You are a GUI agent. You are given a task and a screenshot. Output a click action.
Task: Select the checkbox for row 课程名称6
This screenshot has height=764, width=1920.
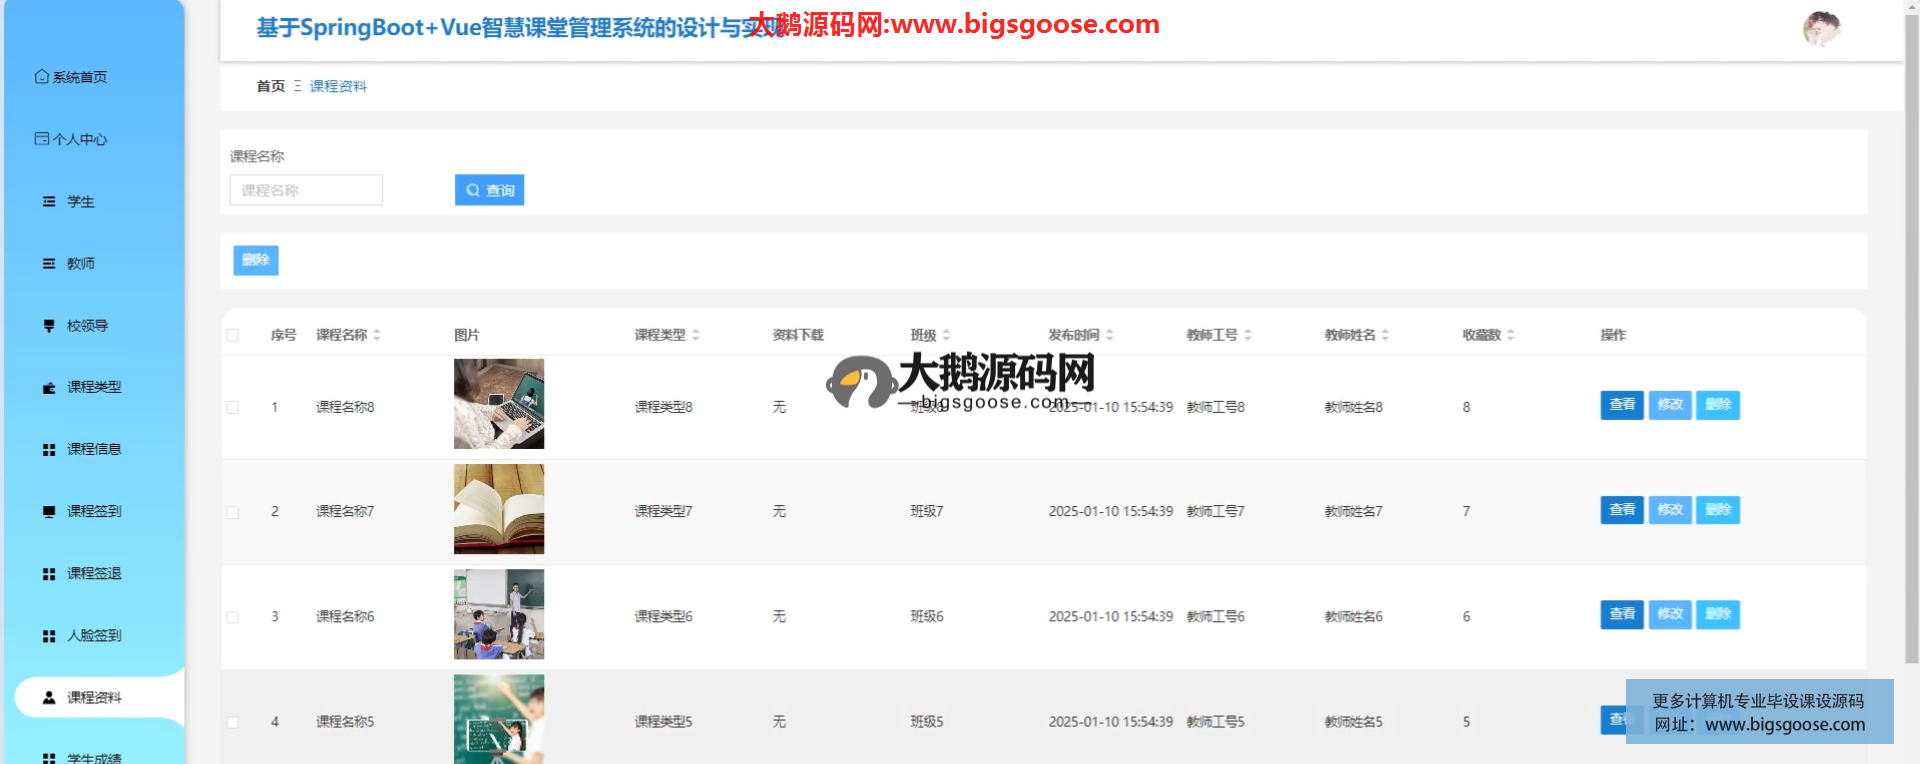pyautogui.click(x=233, y=617)
